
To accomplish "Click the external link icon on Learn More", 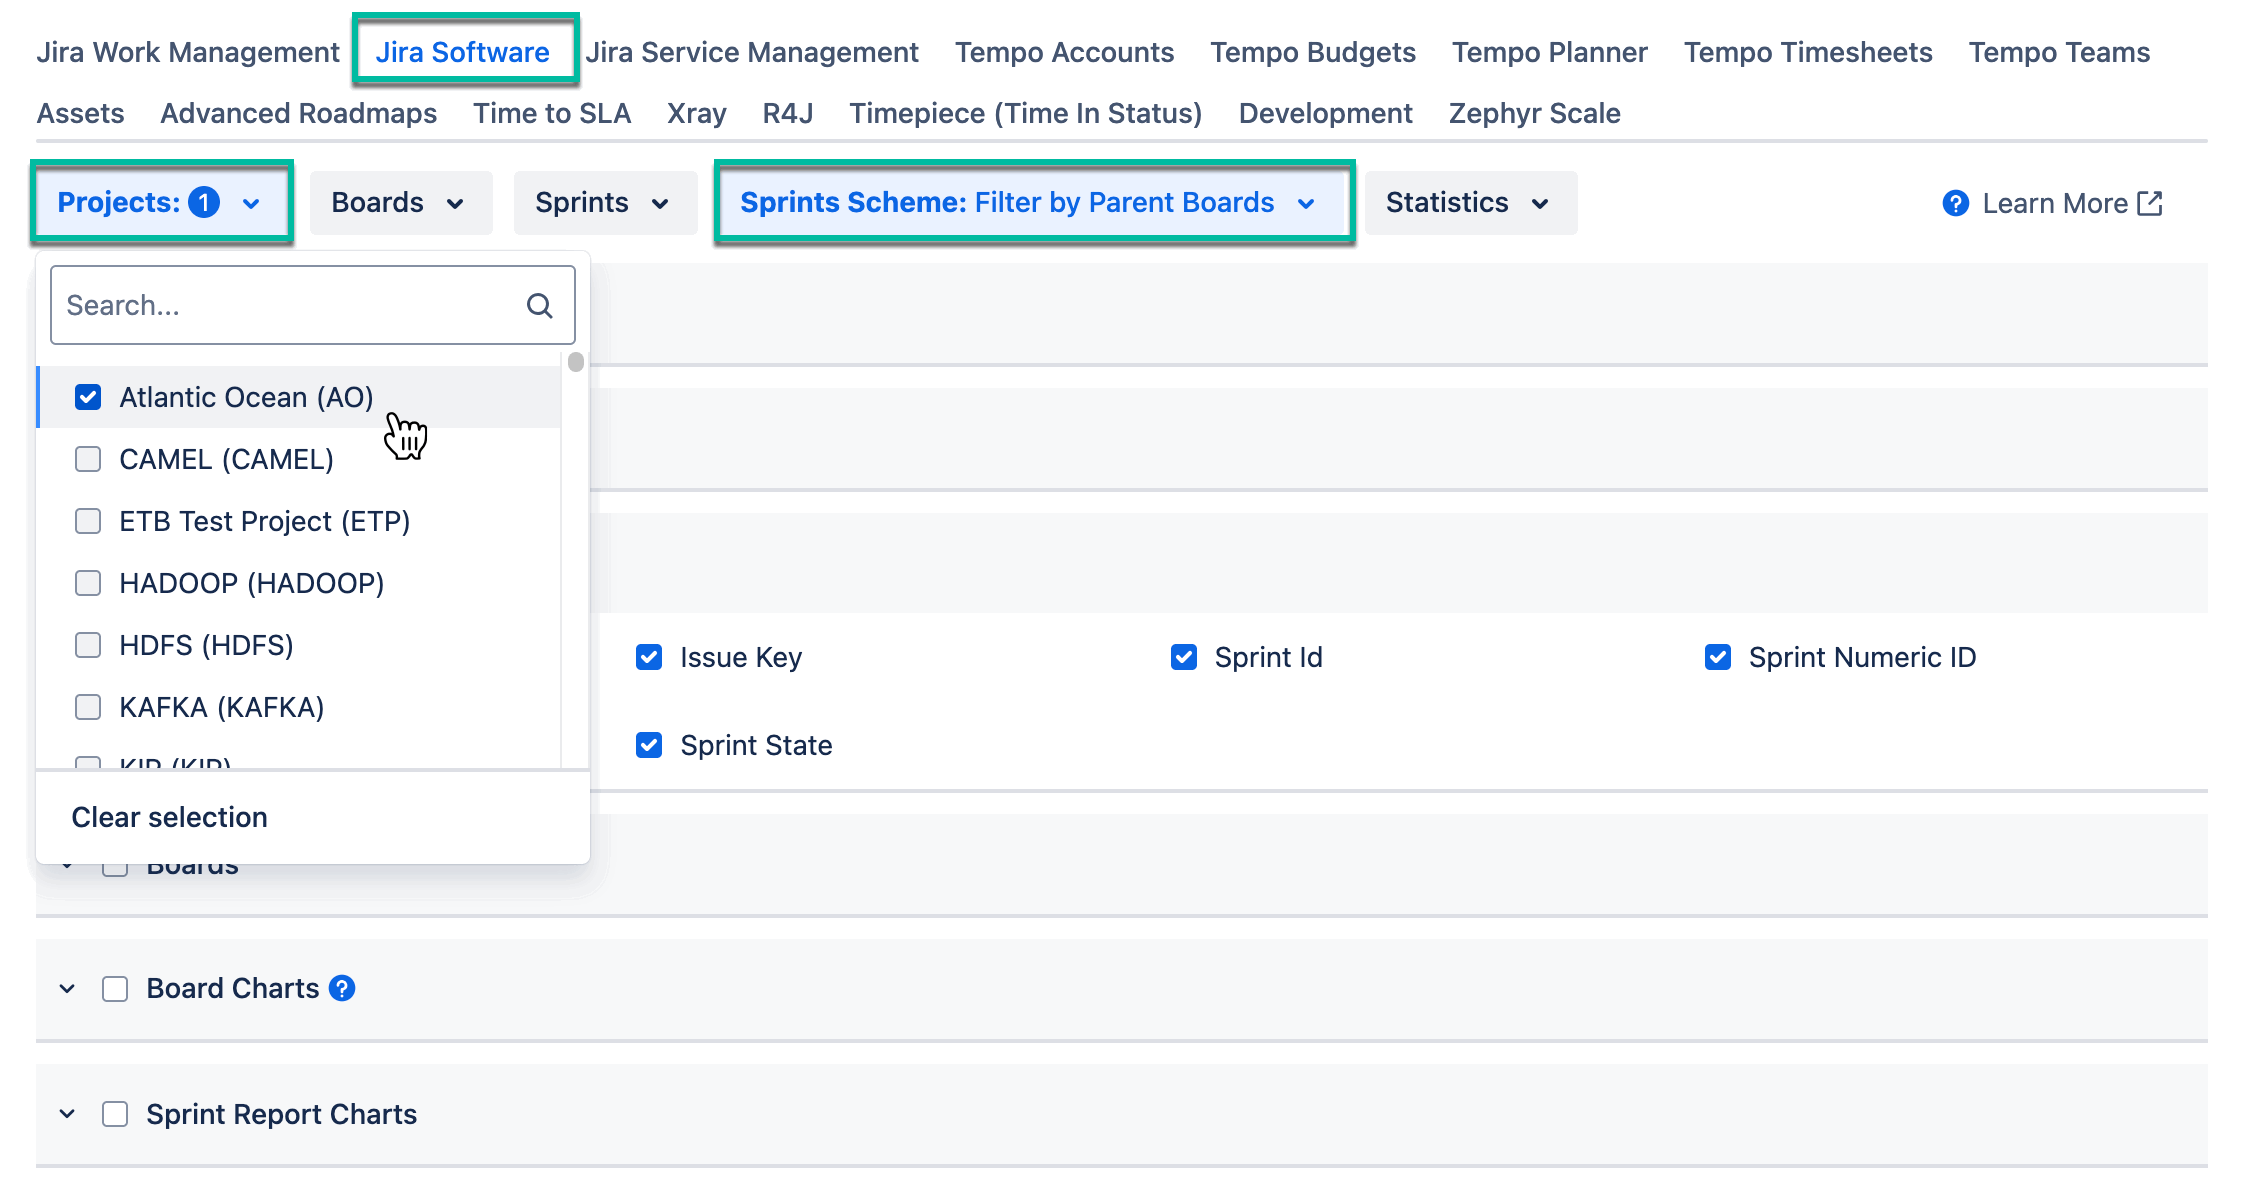I will click(2151, 203).
